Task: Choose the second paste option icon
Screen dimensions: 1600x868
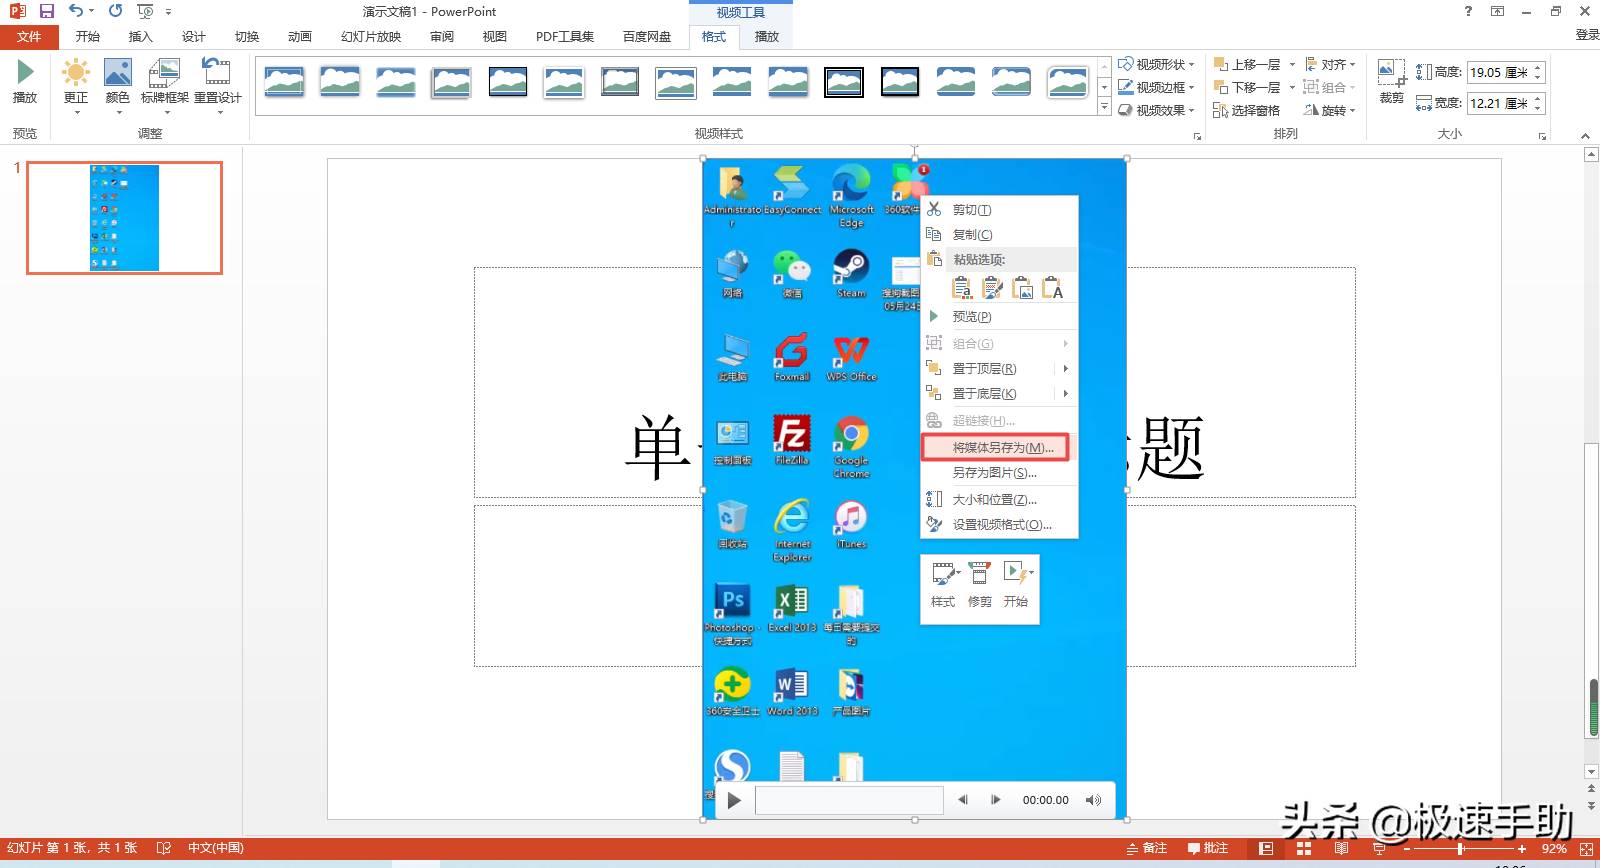Action: point(992,288)
